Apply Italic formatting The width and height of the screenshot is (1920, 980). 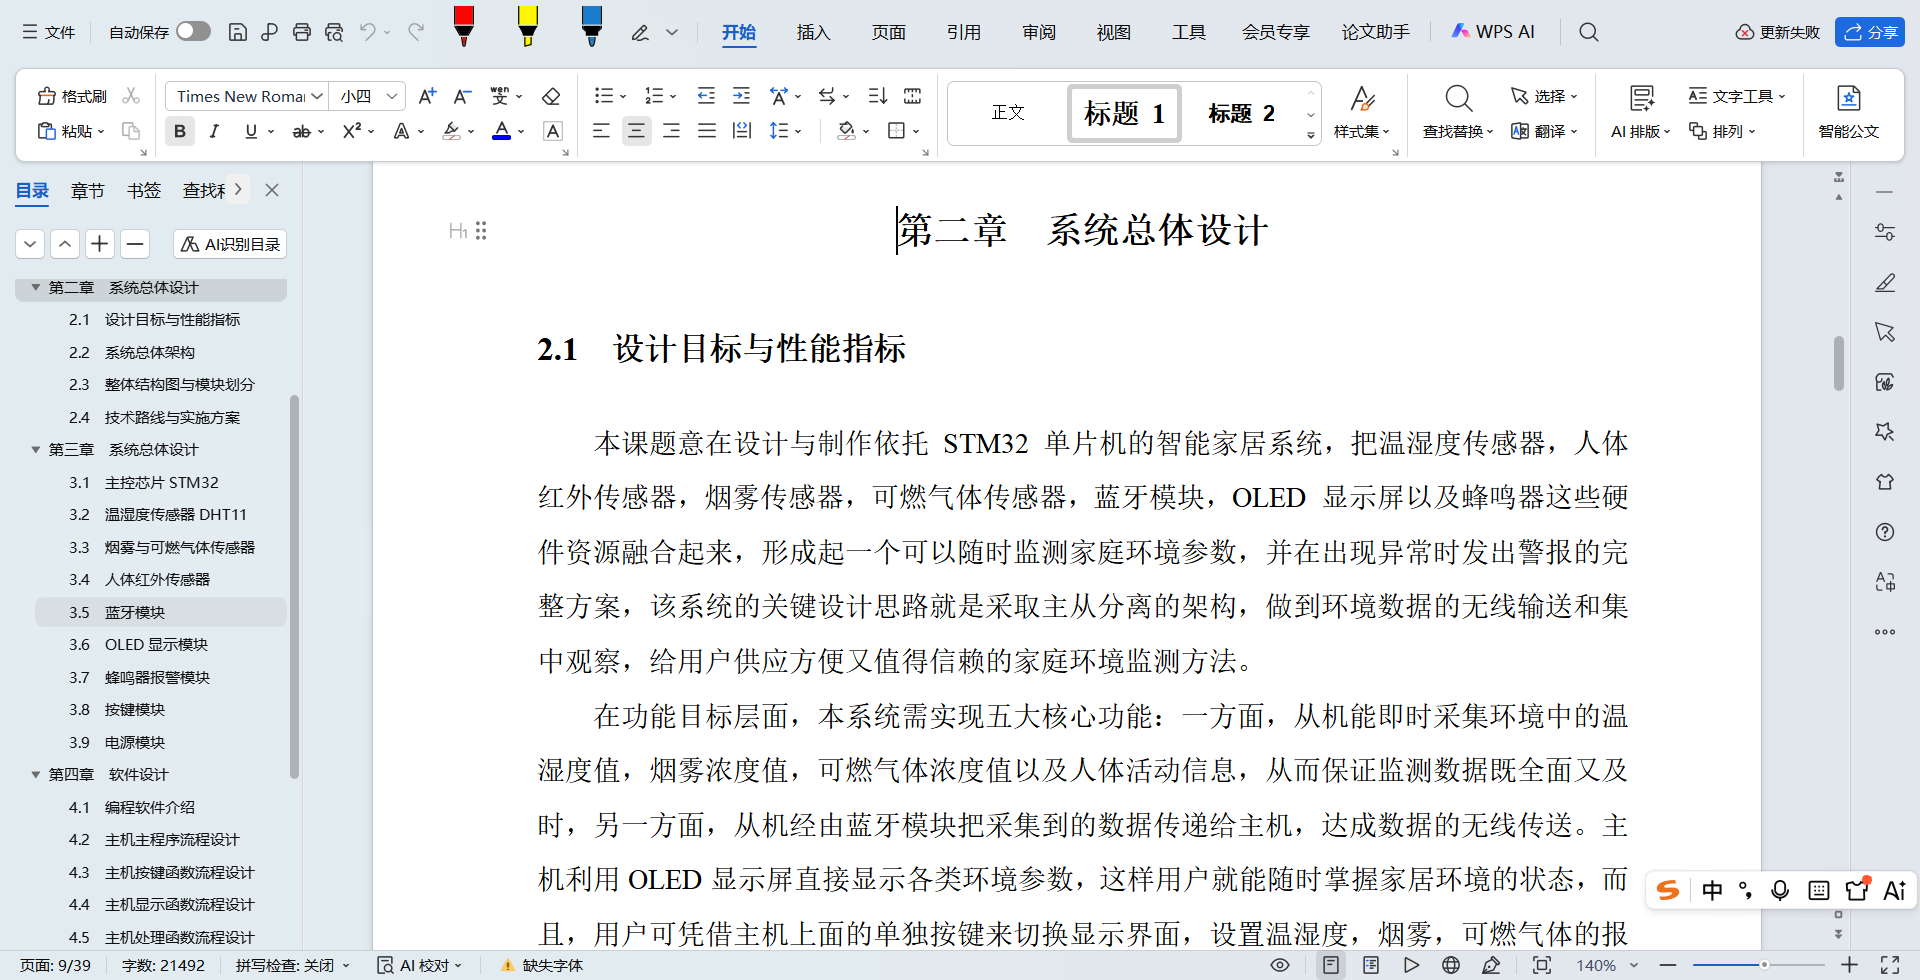pyautogui.click(x=214, y=131)
